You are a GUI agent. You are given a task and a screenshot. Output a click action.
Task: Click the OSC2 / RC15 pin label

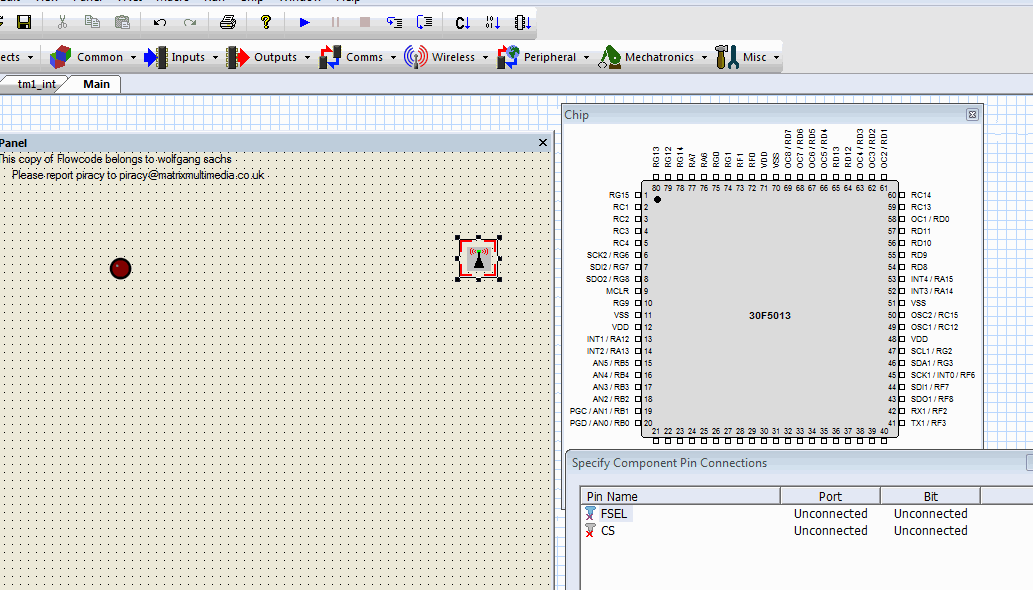[x=934, y=315]
